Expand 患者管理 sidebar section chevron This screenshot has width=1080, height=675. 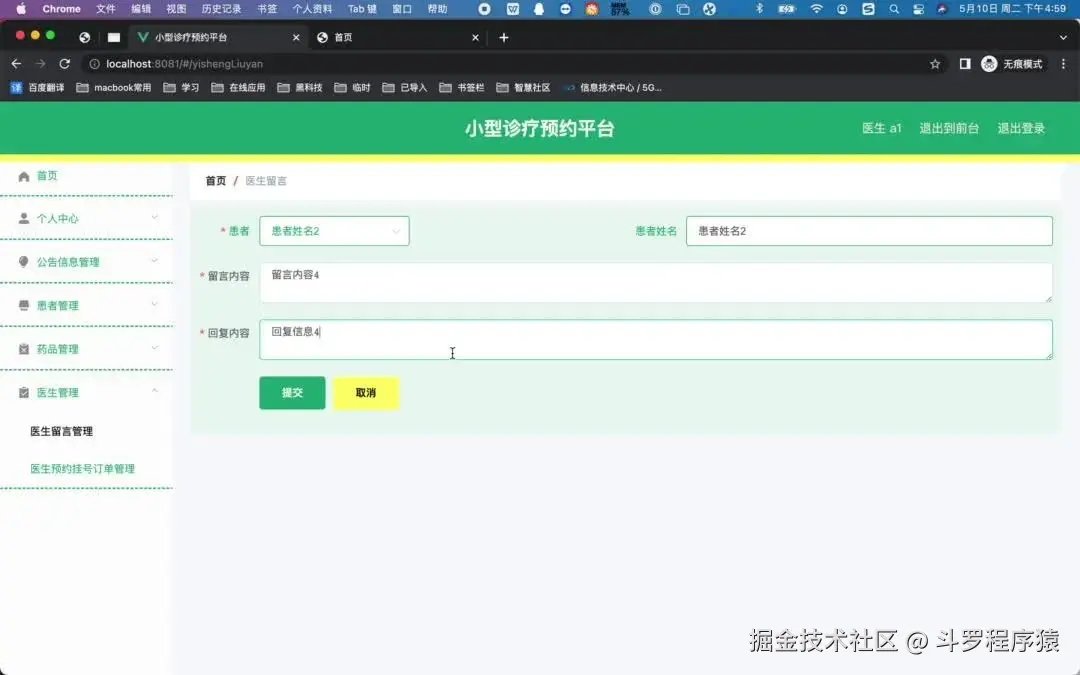click(154, 304)
